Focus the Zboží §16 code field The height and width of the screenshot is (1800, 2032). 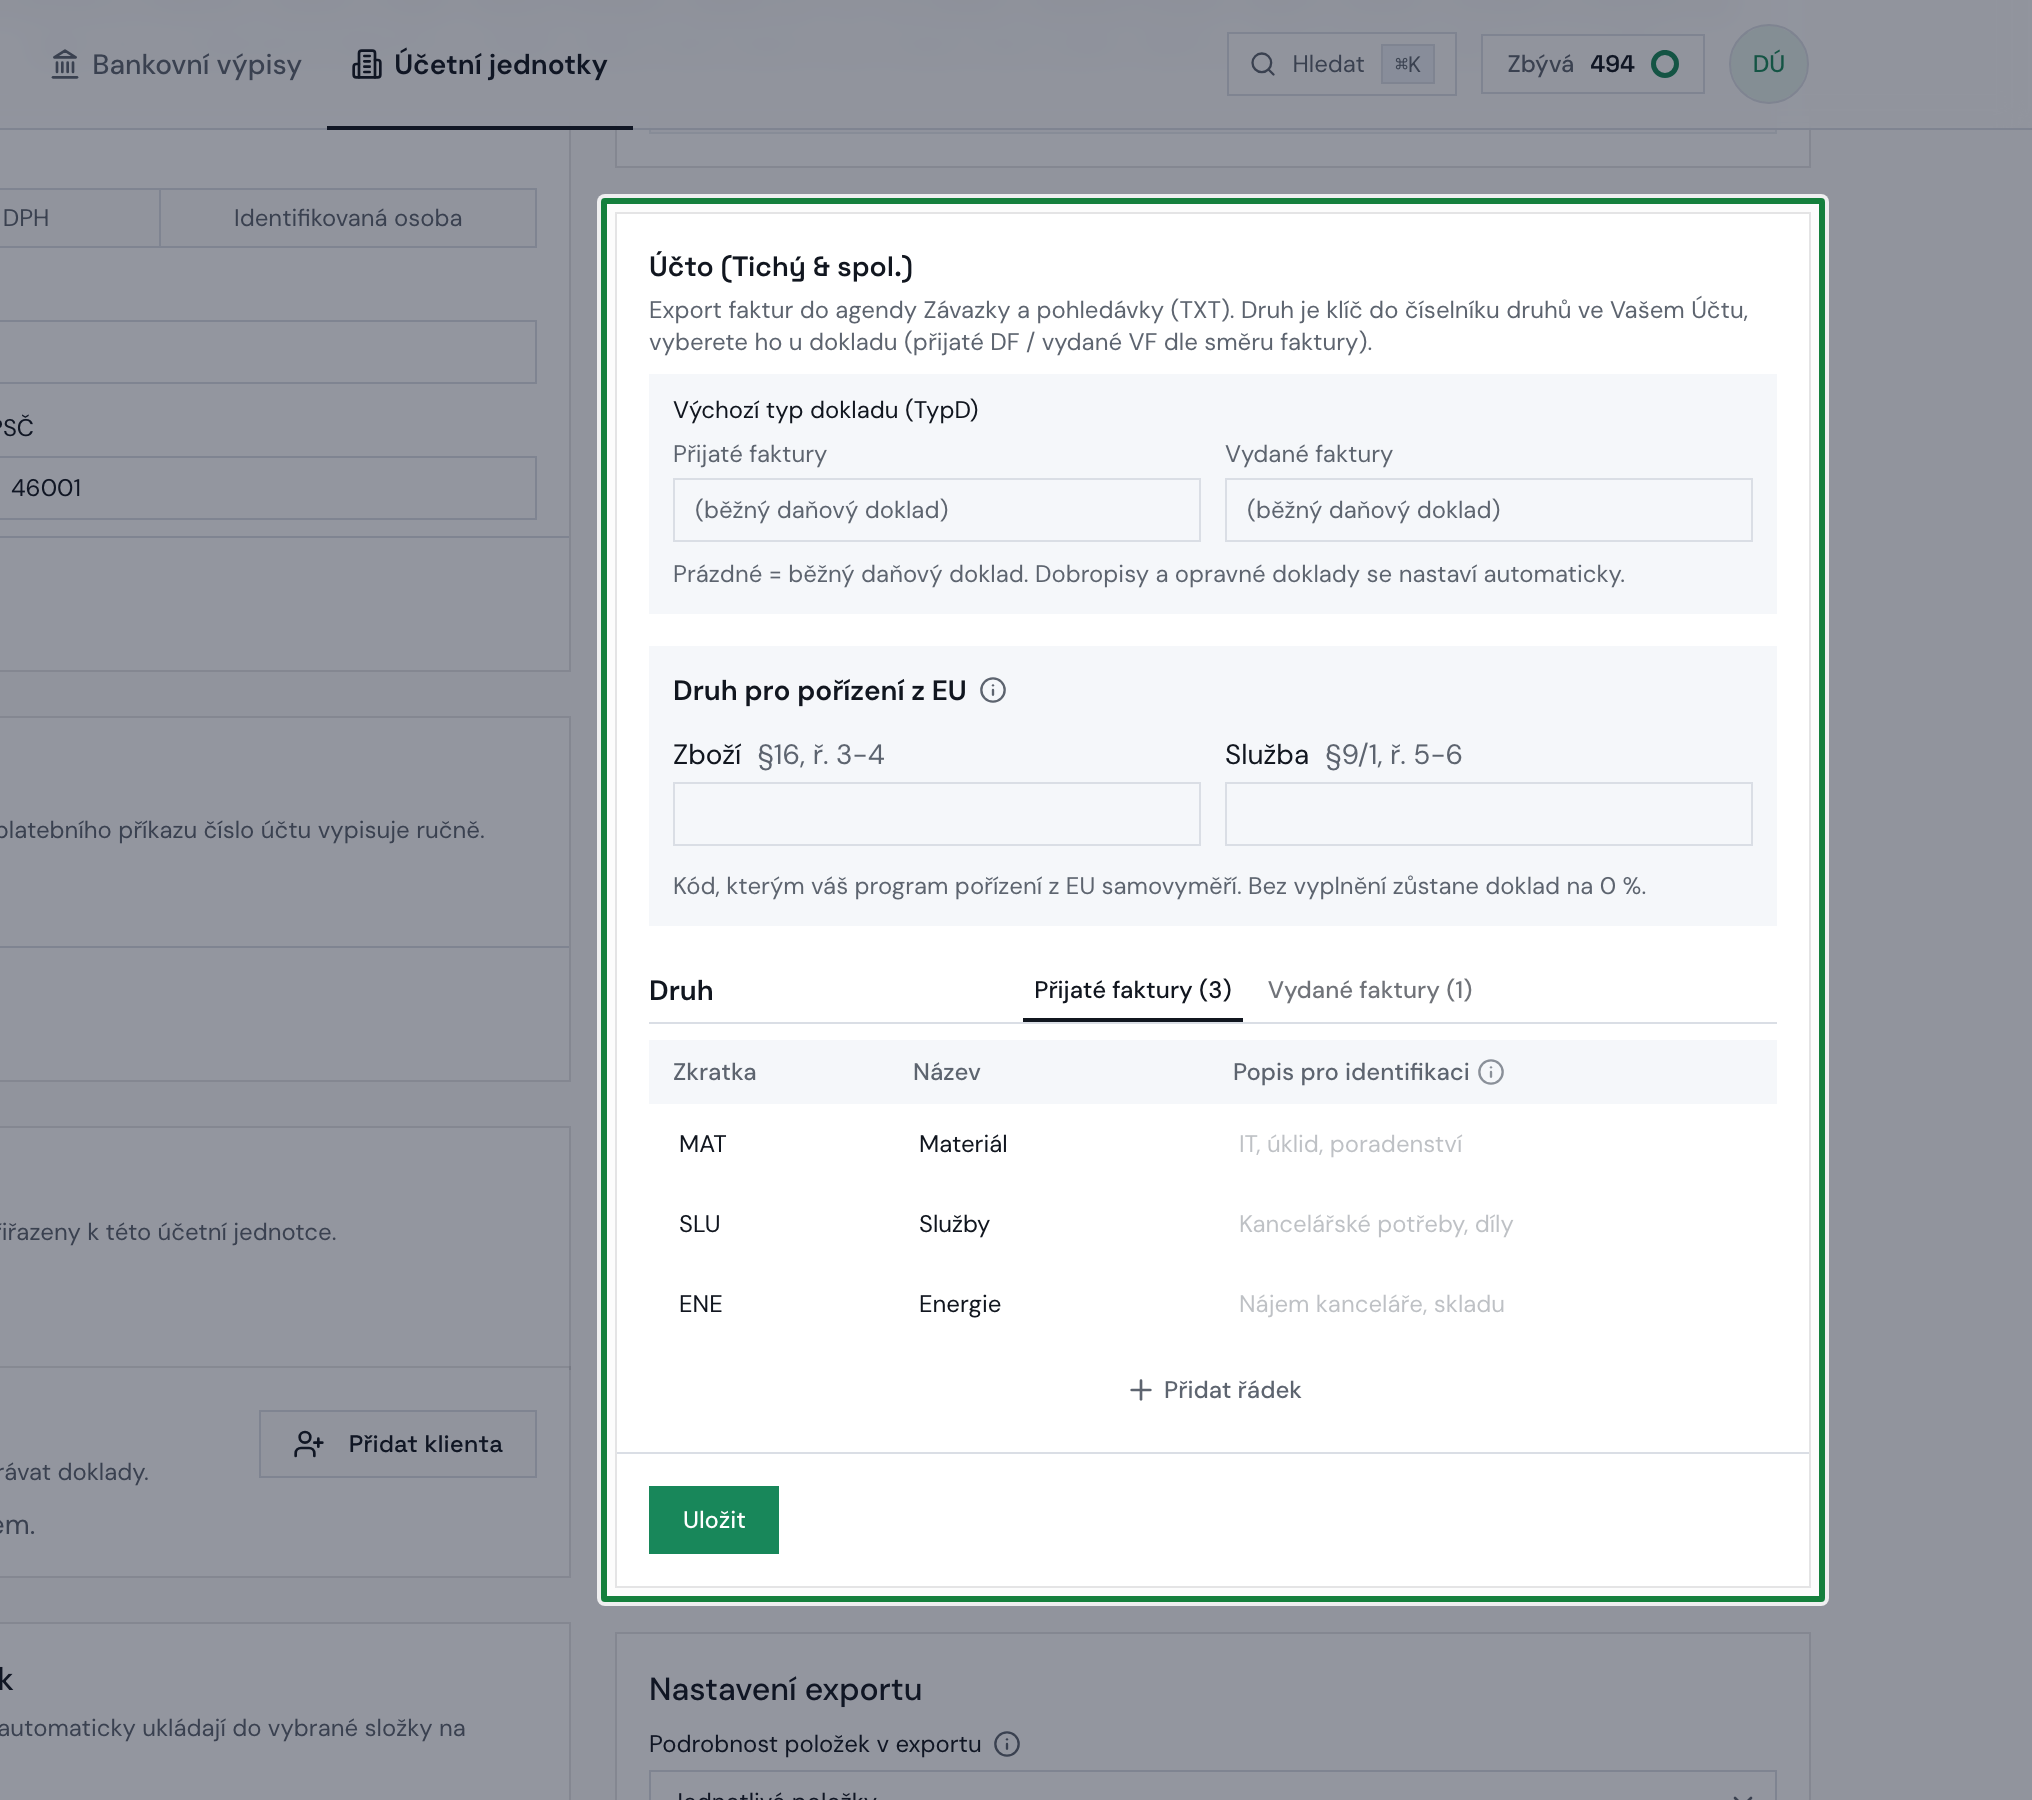(937, 814)
